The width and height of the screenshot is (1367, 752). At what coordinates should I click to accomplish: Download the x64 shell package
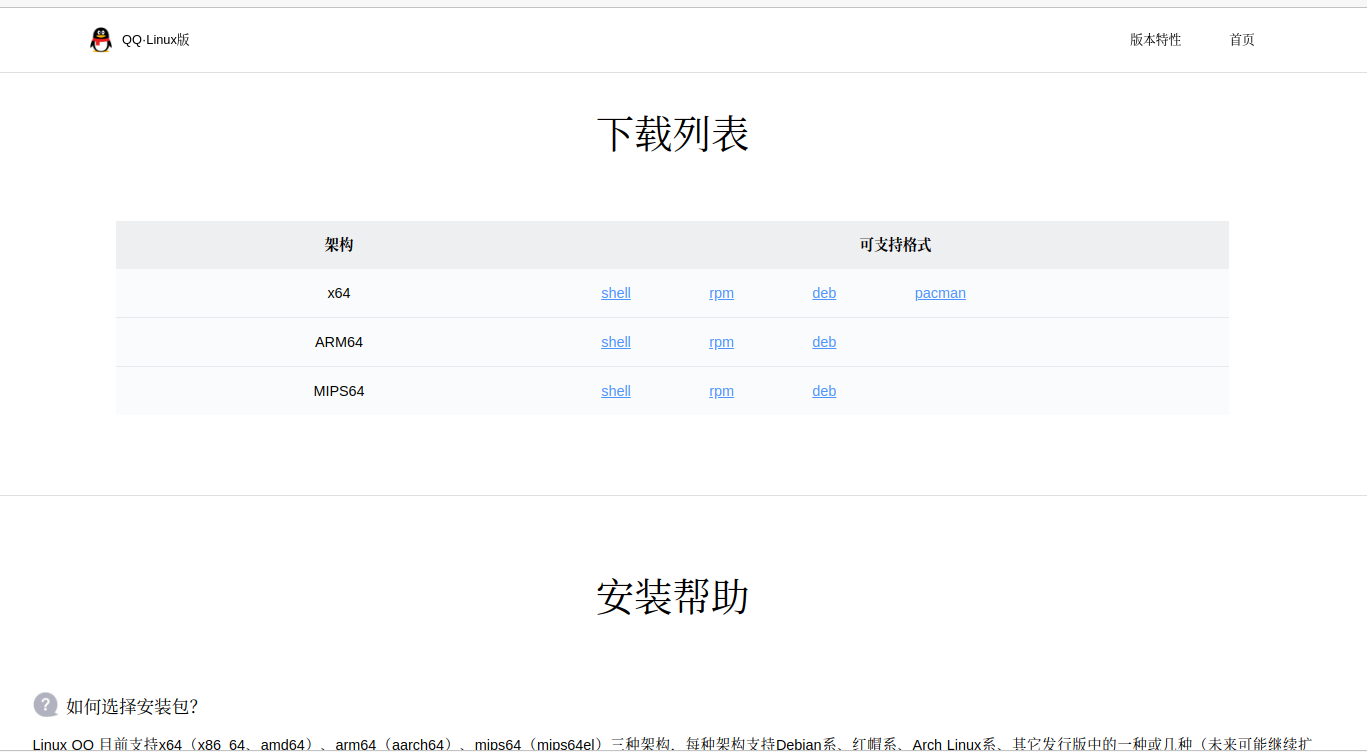click(x=616, y=293)
